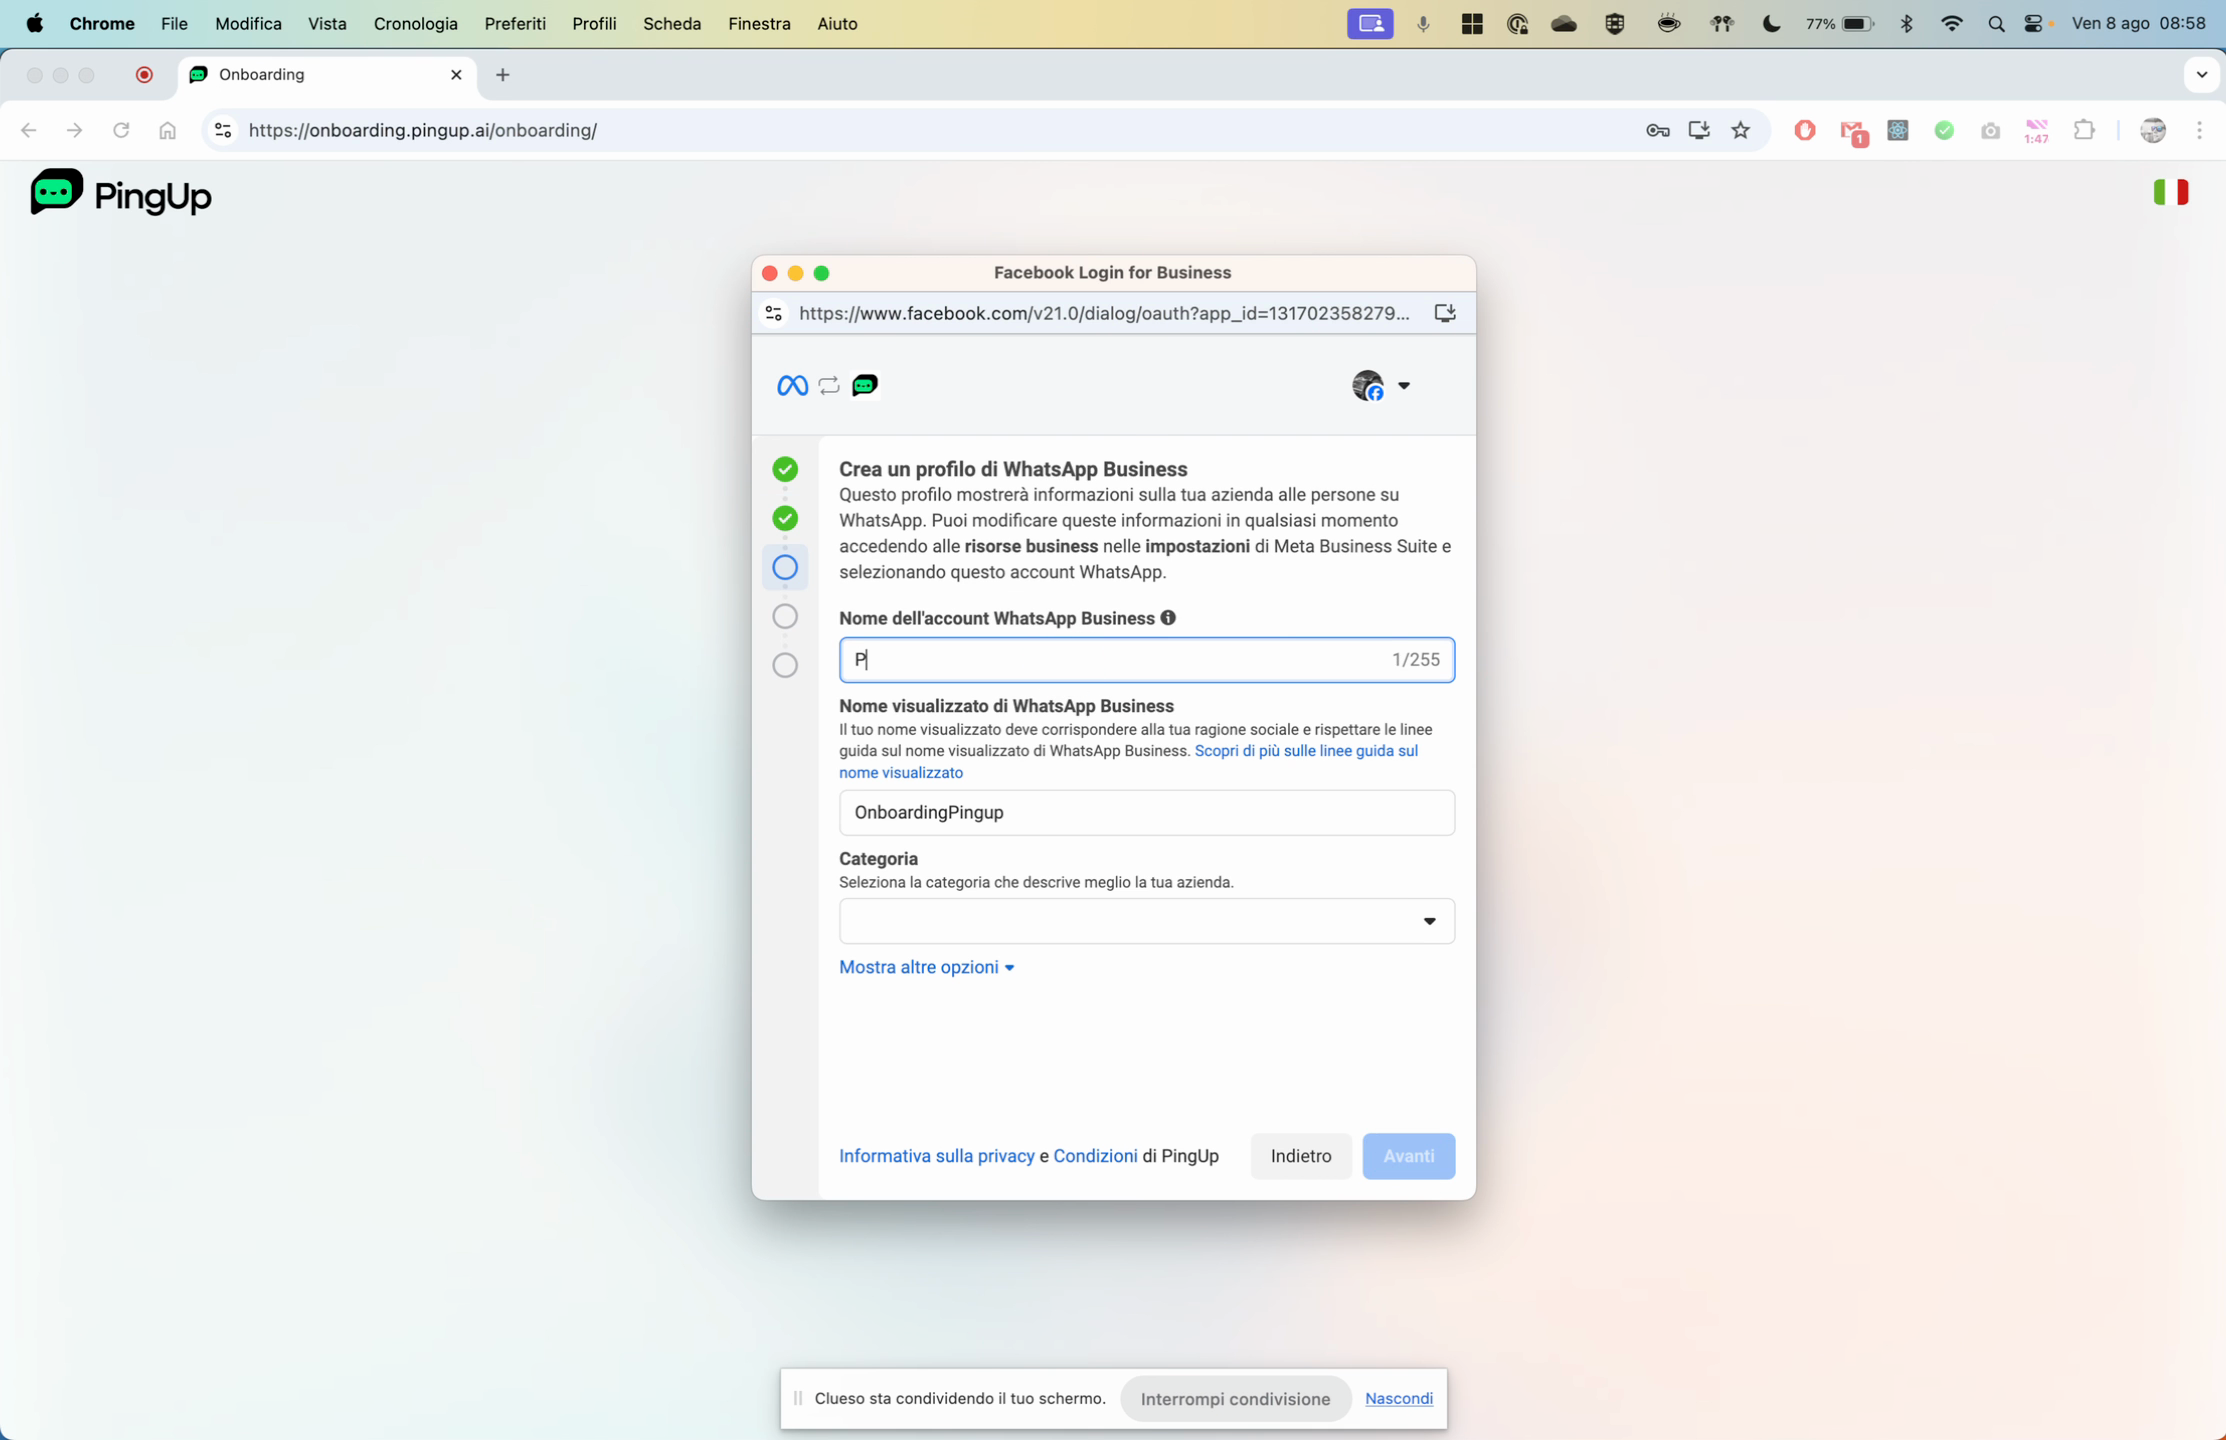Viewport: 2226px width, 1440px height.
Task: Open the File menu
Action: pos(174,23)
